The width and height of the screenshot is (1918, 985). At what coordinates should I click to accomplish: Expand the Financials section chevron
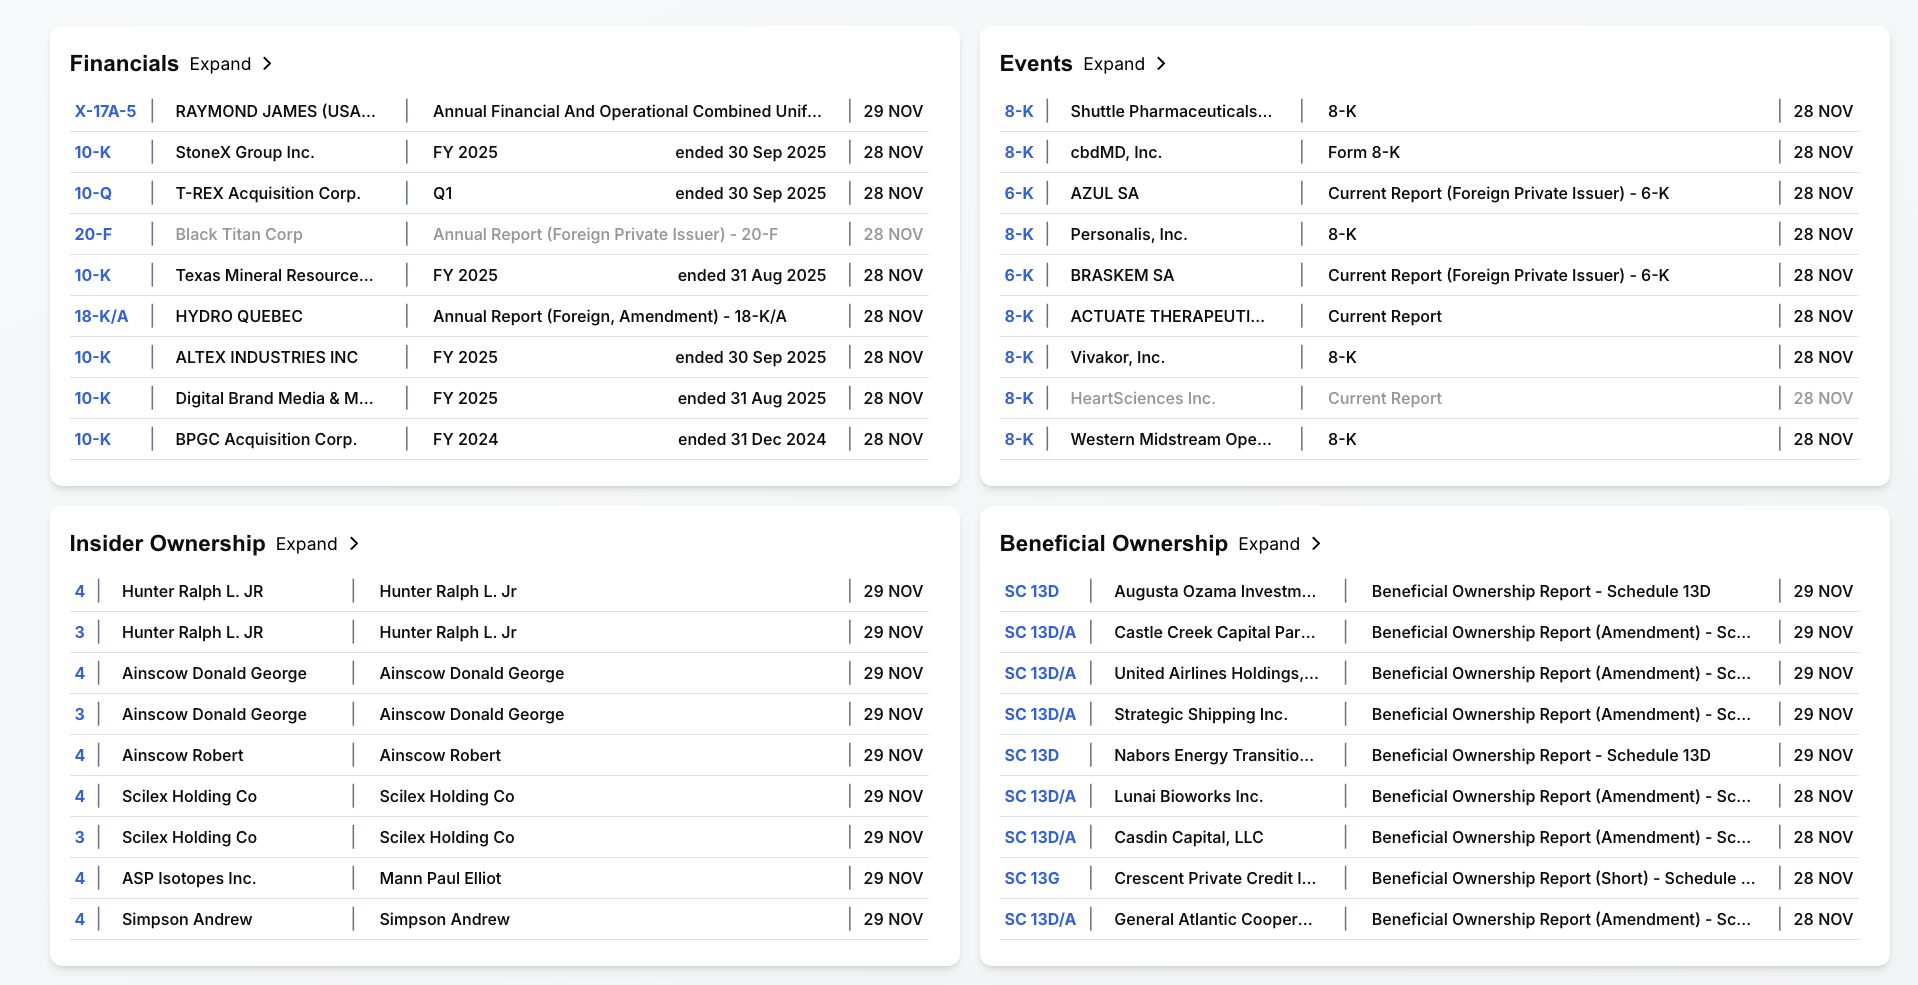pyautogui.click(x=267, y=64)
